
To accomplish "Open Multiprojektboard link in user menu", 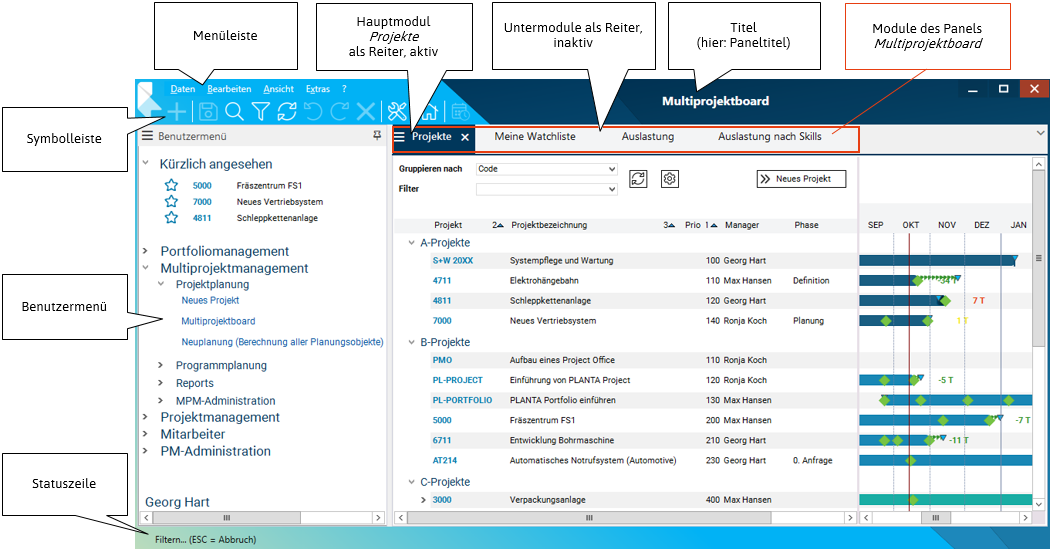I will pos(218,322).
